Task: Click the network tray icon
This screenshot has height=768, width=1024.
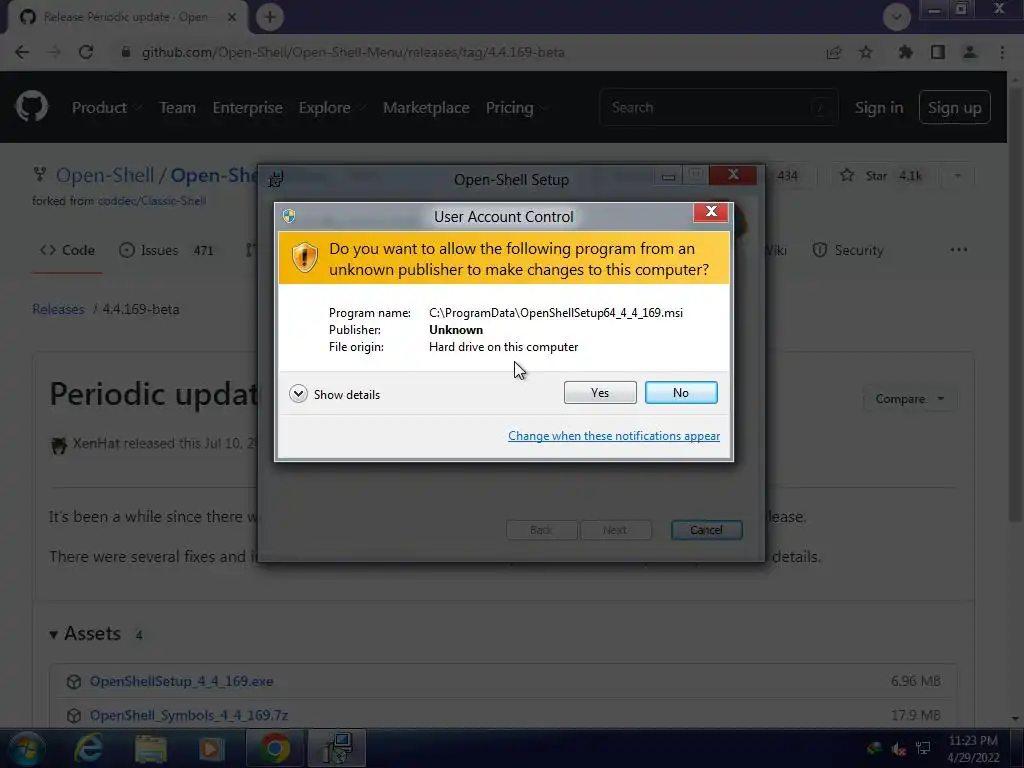Action: [x=923, y=748]
